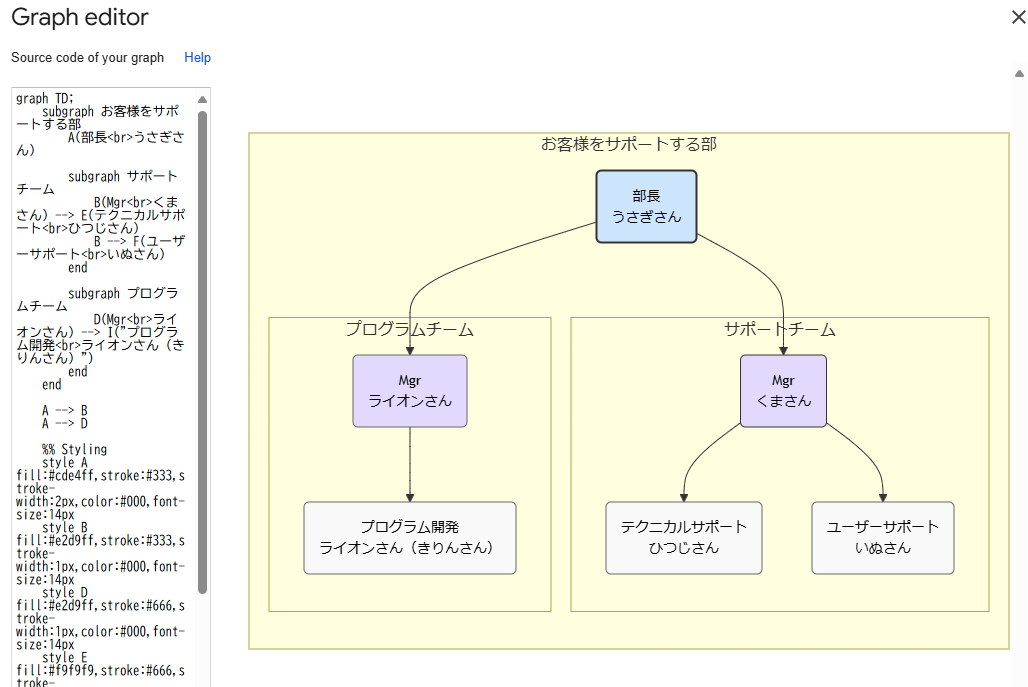Click the 'style A' code line
The image size is (1028, 687).
[64, 463]
